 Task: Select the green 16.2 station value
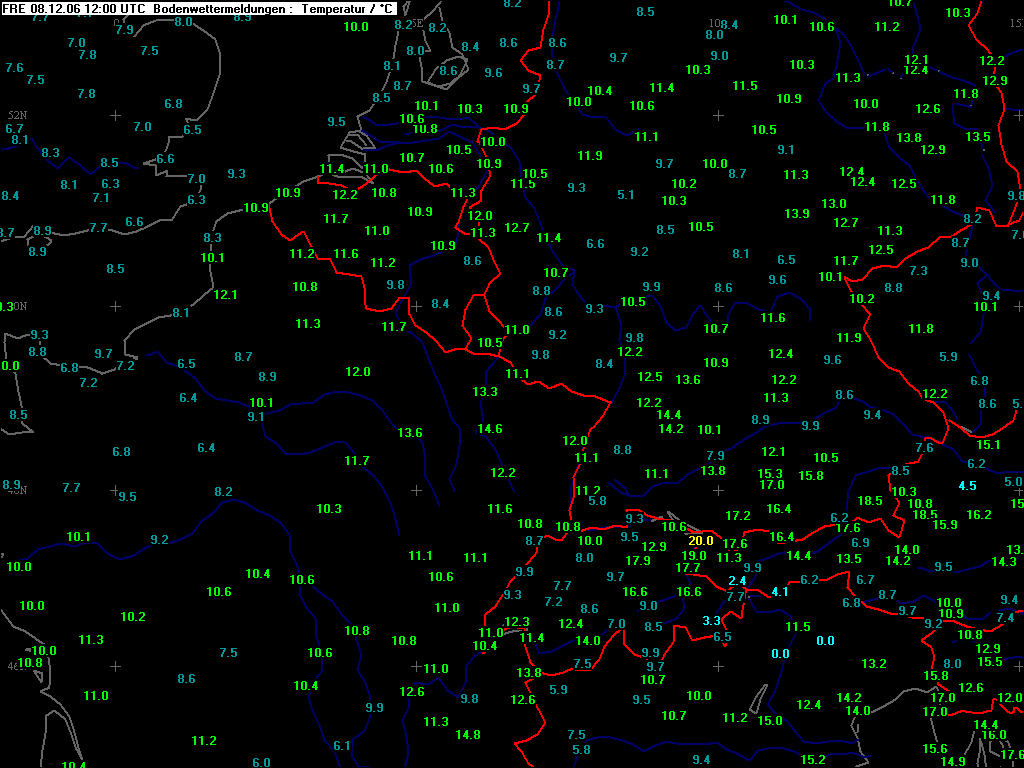pyautogui.click(x=979, y=515)
